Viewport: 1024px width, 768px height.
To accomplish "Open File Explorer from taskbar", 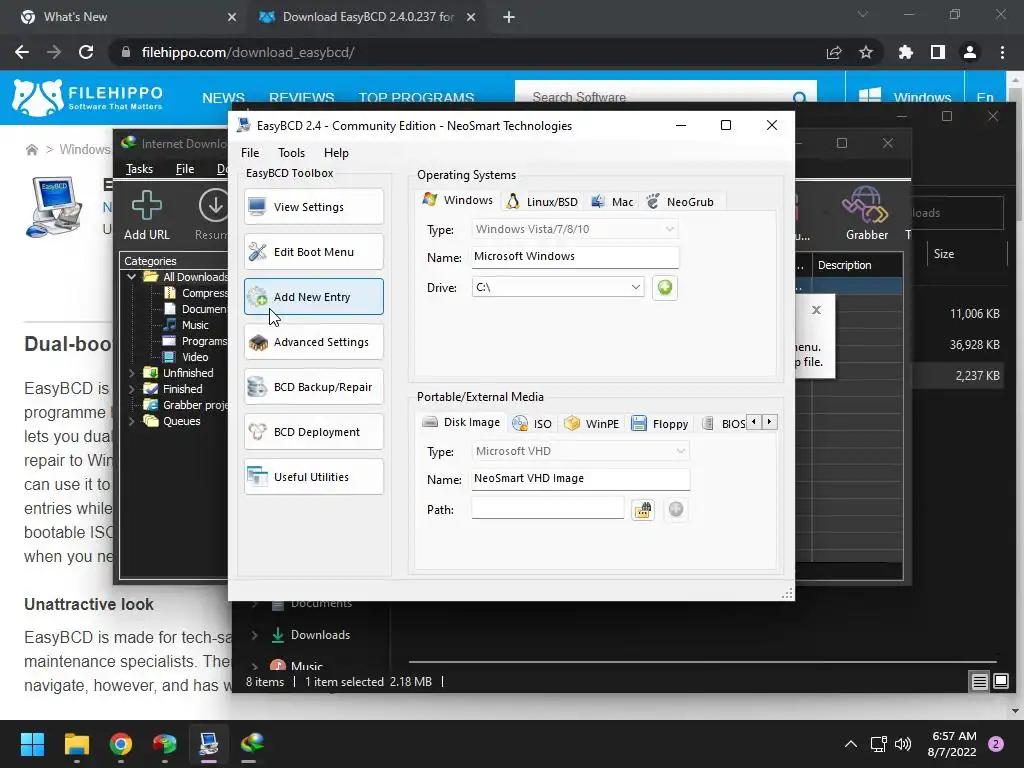I will pyautogui.click(x=76, y=744).
